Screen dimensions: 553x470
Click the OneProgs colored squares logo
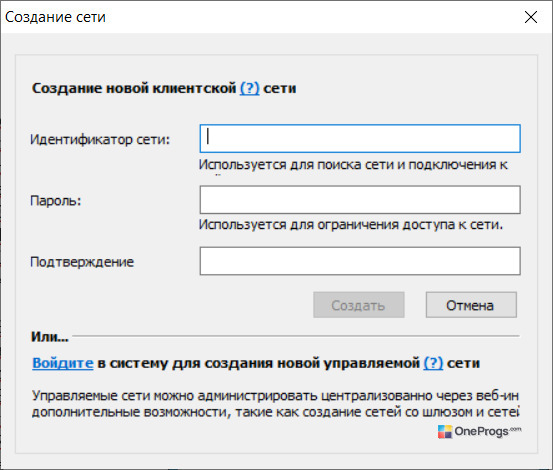click(x=445, y=432)
